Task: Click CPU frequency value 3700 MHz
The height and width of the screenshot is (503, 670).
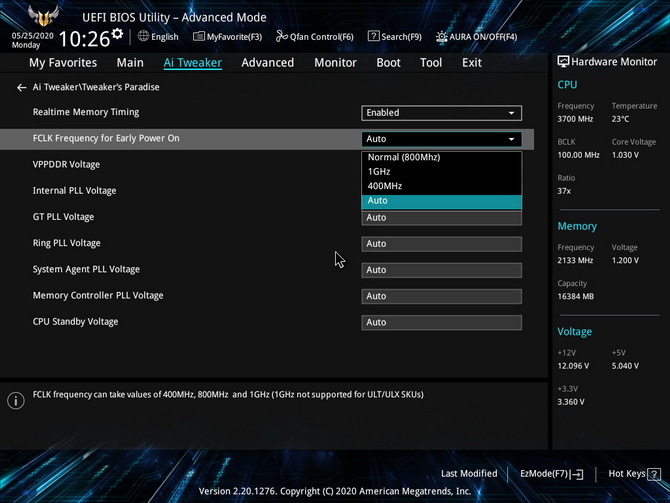Action: pos(575,119)
